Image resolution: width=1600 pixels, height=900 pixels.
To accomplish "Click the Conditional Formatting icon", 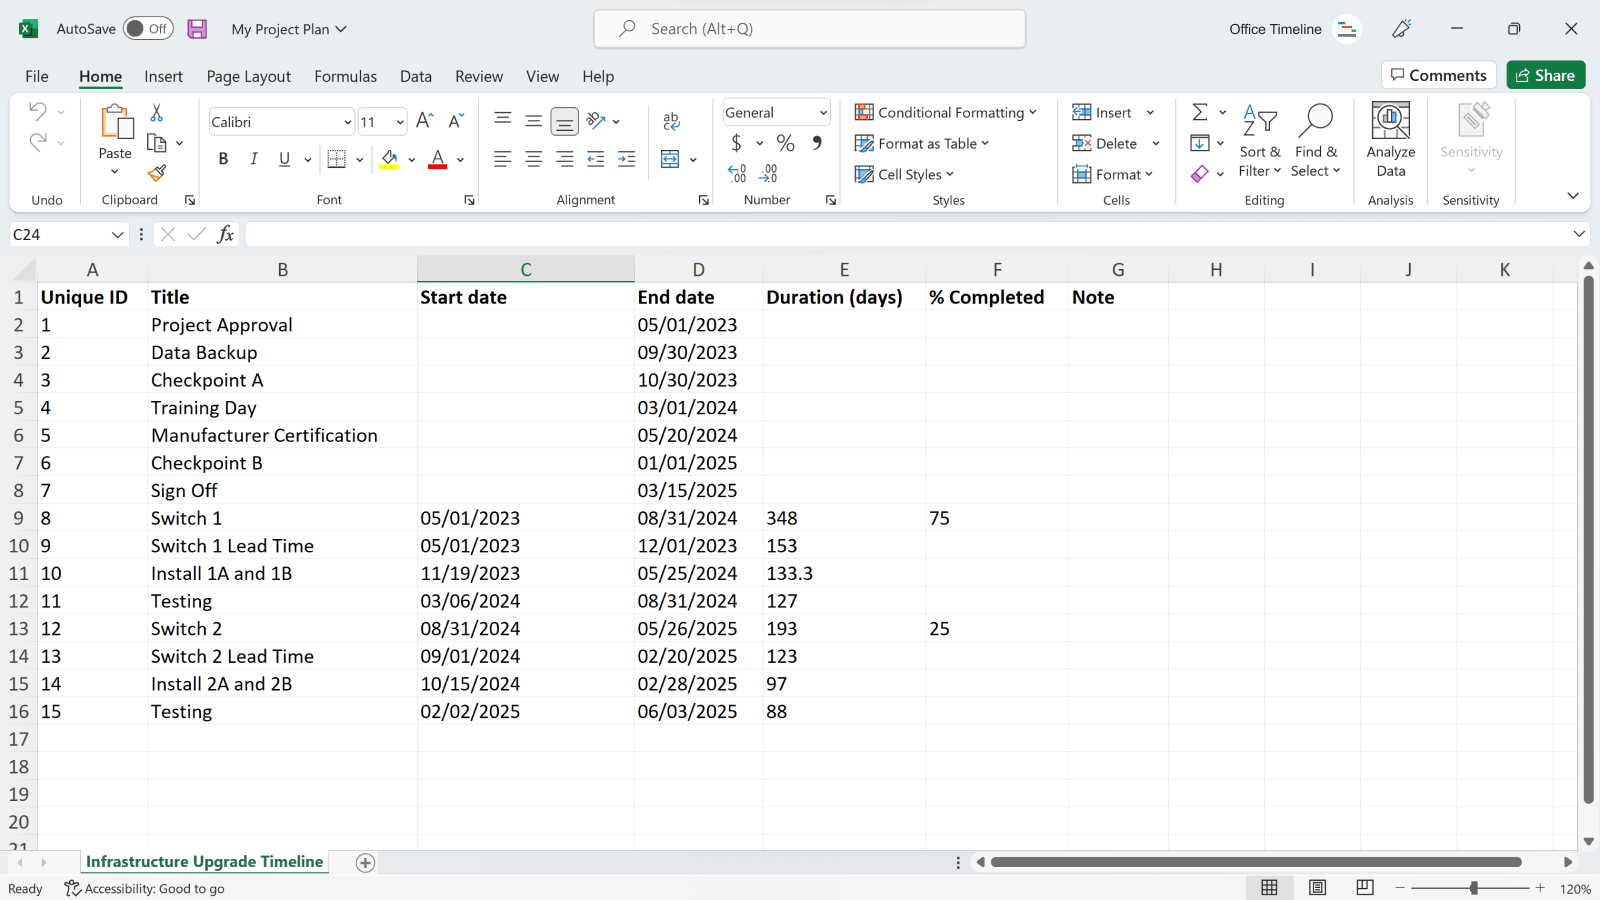I will click(864, 112).
